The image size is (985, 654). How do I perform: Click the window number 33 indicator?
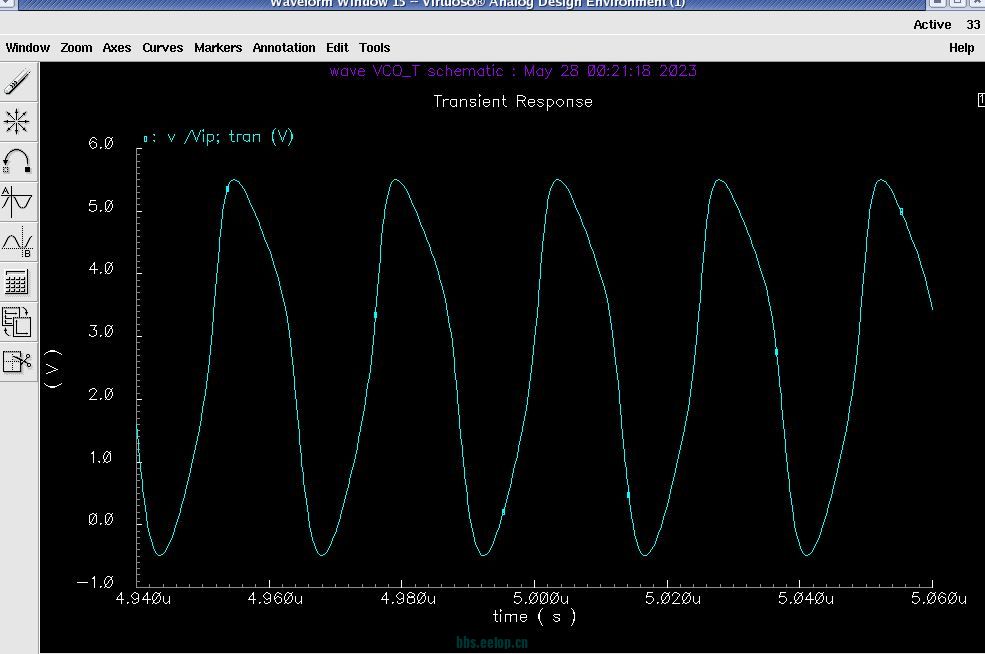pyautogui.click(x=973, y=25)
